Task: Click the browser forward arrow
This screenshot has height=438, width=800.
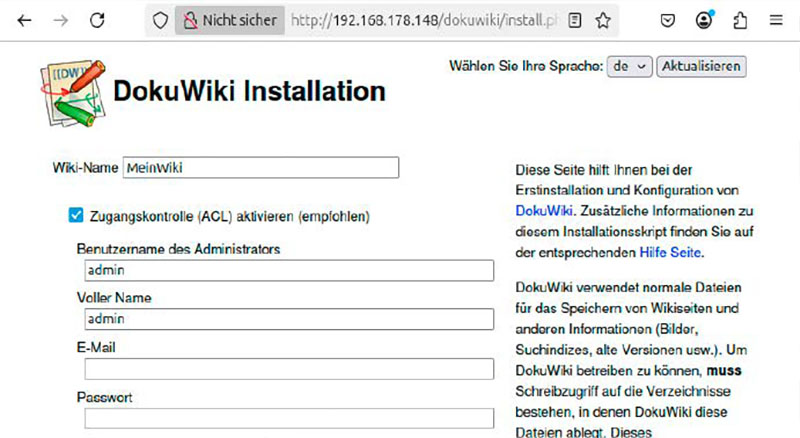Action: point(61,20)
